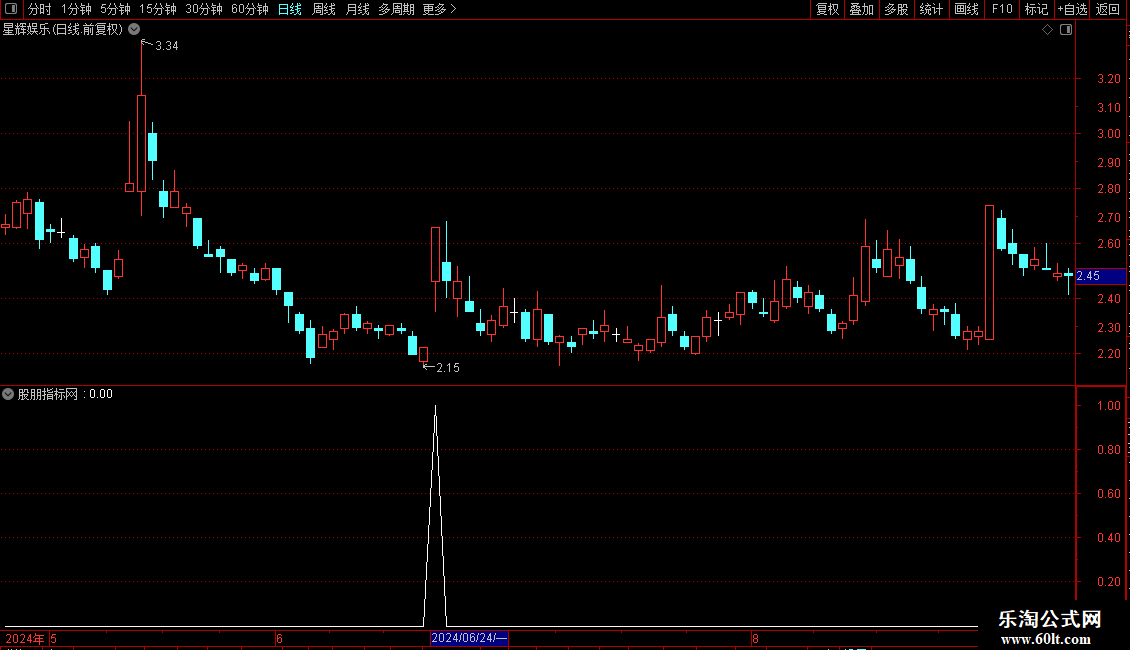Select the 15分钟 period
The width and height of the screenshot is (1130, 650).
click(x=158, y=9)
